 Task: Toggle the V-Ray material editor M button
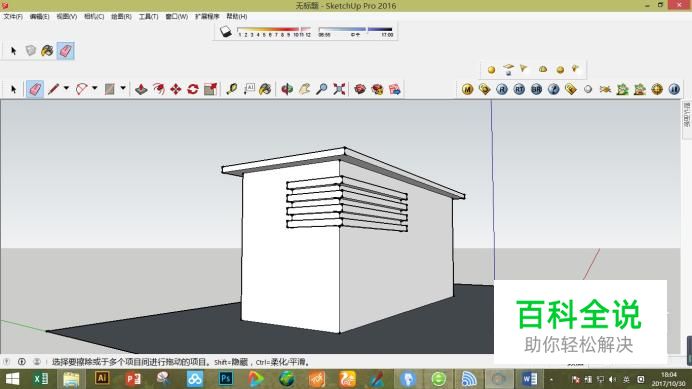pyautogui.click(x=467, y=90)
